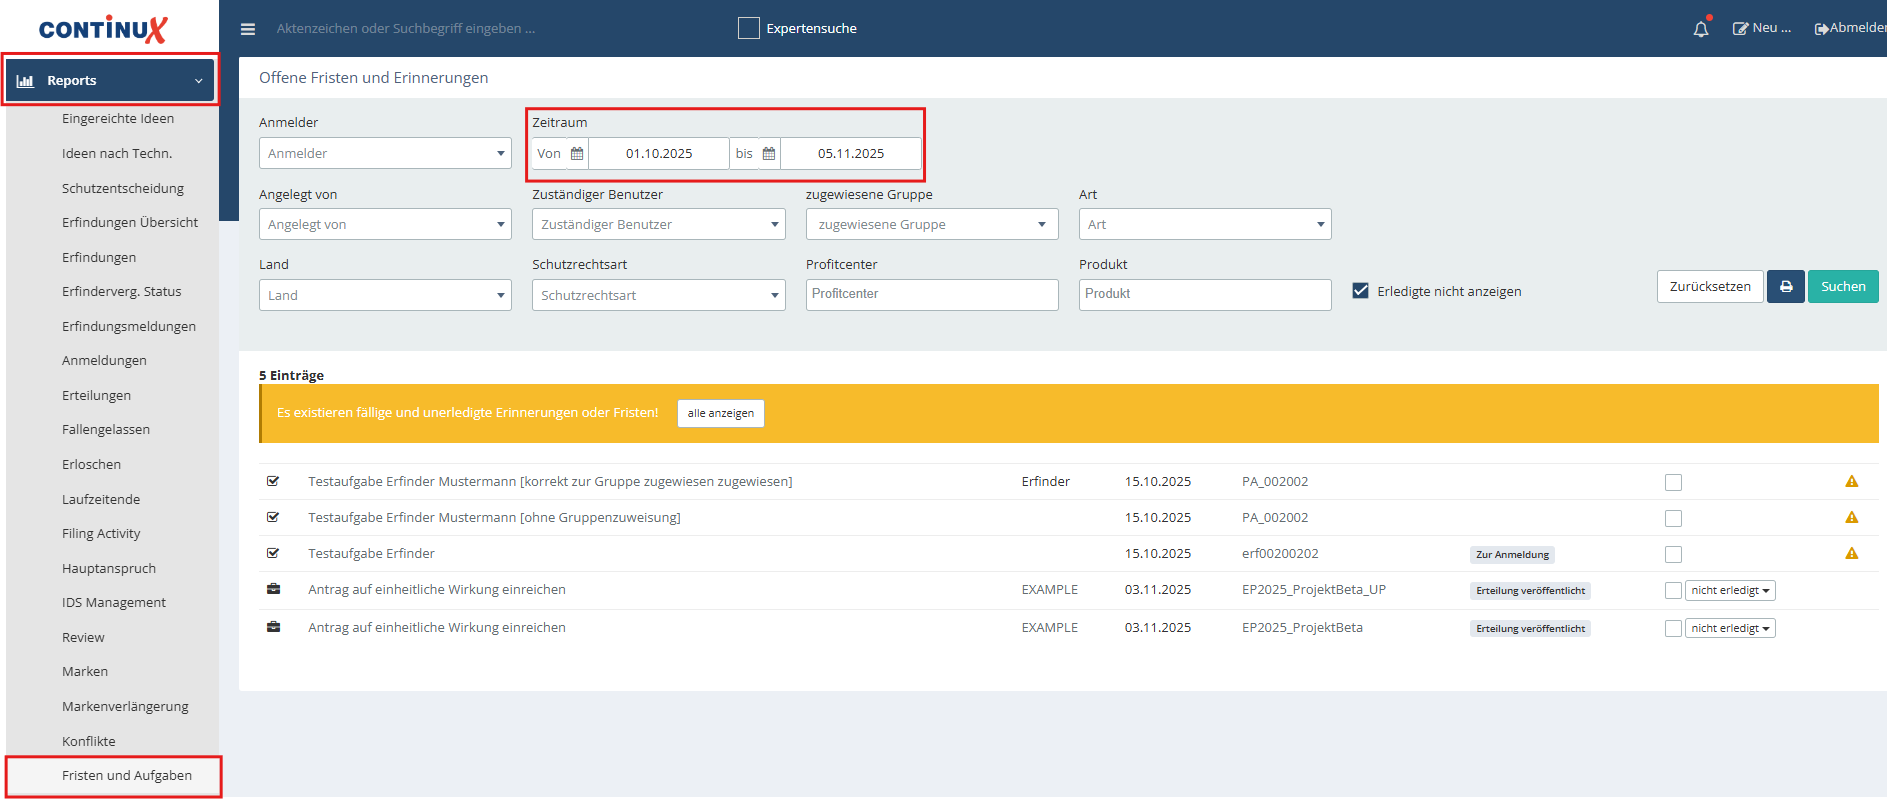The width and height of the screenshot is (1887, 799).
Task: Select Fristen und Aufgaben menu item
Action: [127, 776]
